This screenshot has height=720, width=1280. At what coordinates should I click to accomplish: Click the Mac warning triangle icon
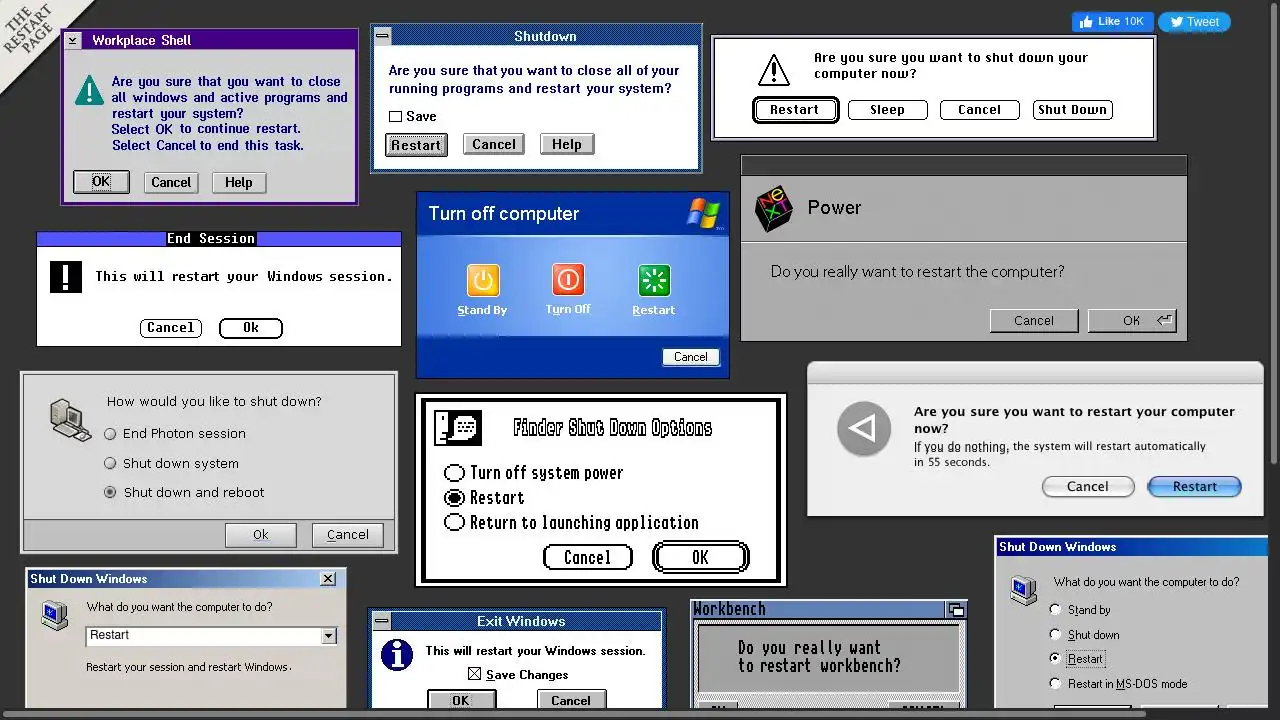pyautogui.click(x=774, y=69)
